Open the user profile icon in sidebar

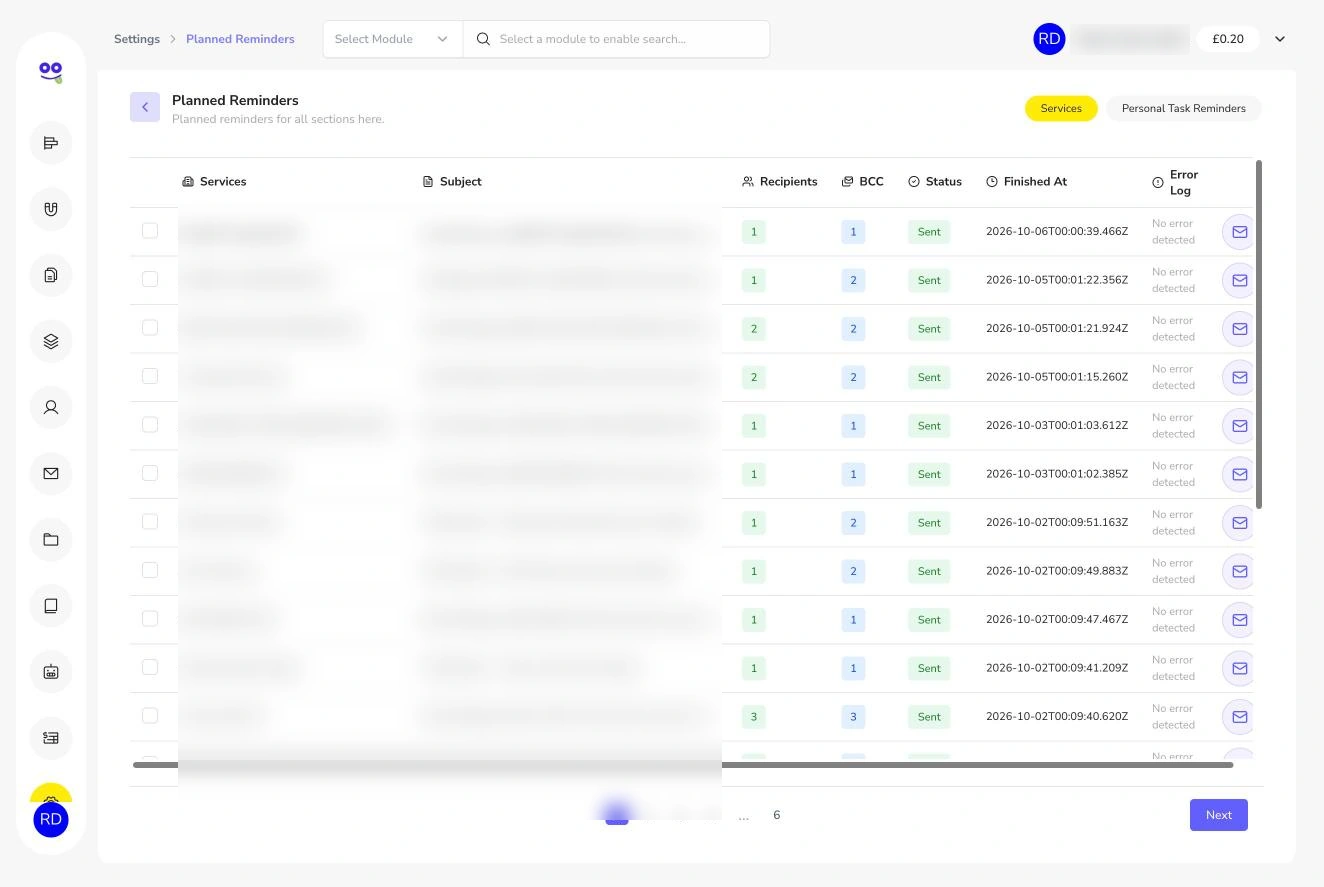click(x=51, y=407)
